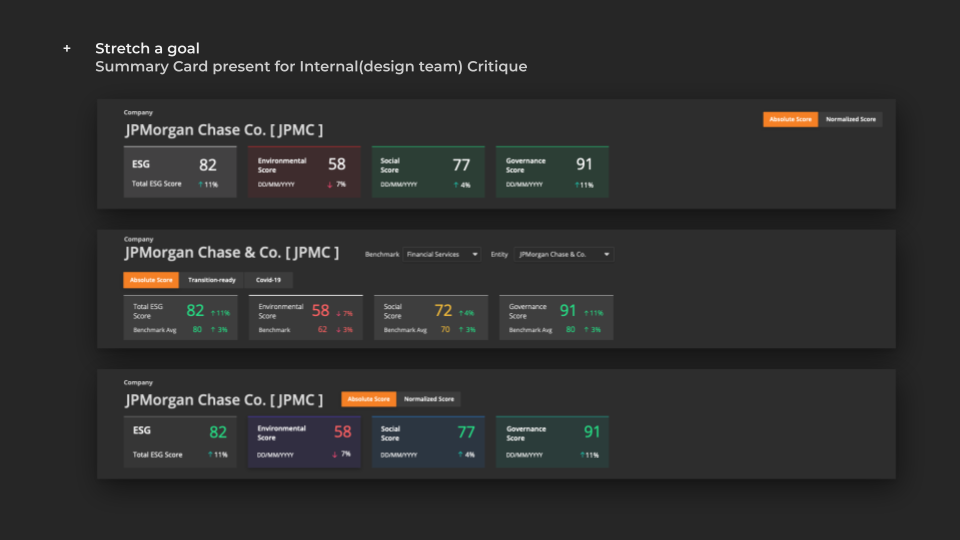Open the Governance Score tile with white 91
The height and width of the screenshot is (540, 960).
click(x=552, y=171)
